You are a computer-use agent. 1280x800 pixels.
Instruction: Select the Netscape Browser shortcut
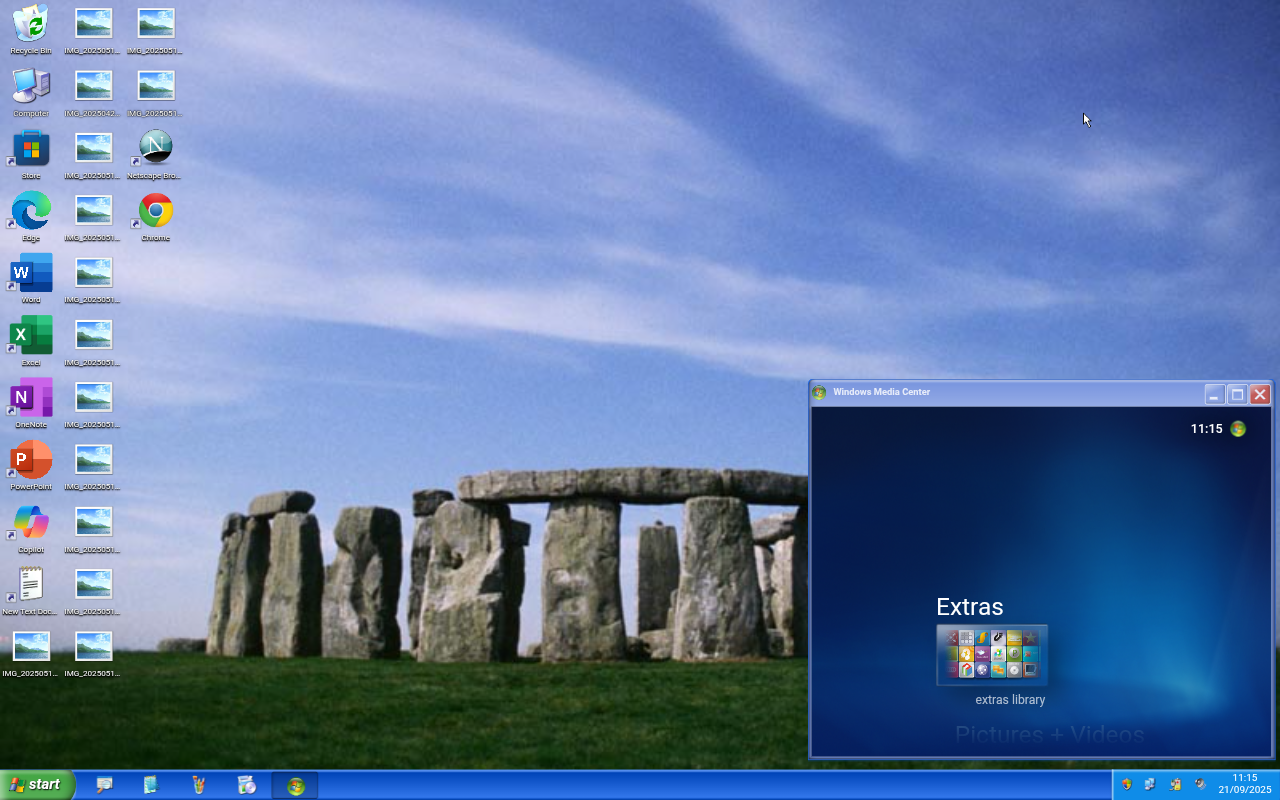point(155,148)
